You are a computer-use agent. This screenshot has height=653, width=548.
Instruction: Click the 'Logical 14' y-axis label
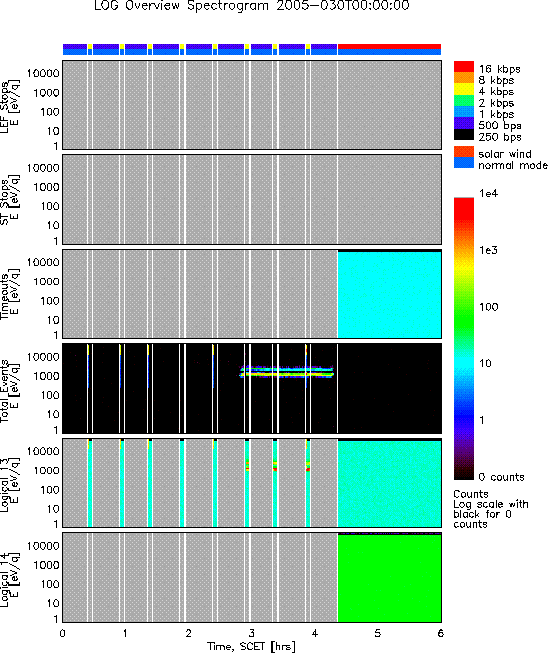coord(5,580)
